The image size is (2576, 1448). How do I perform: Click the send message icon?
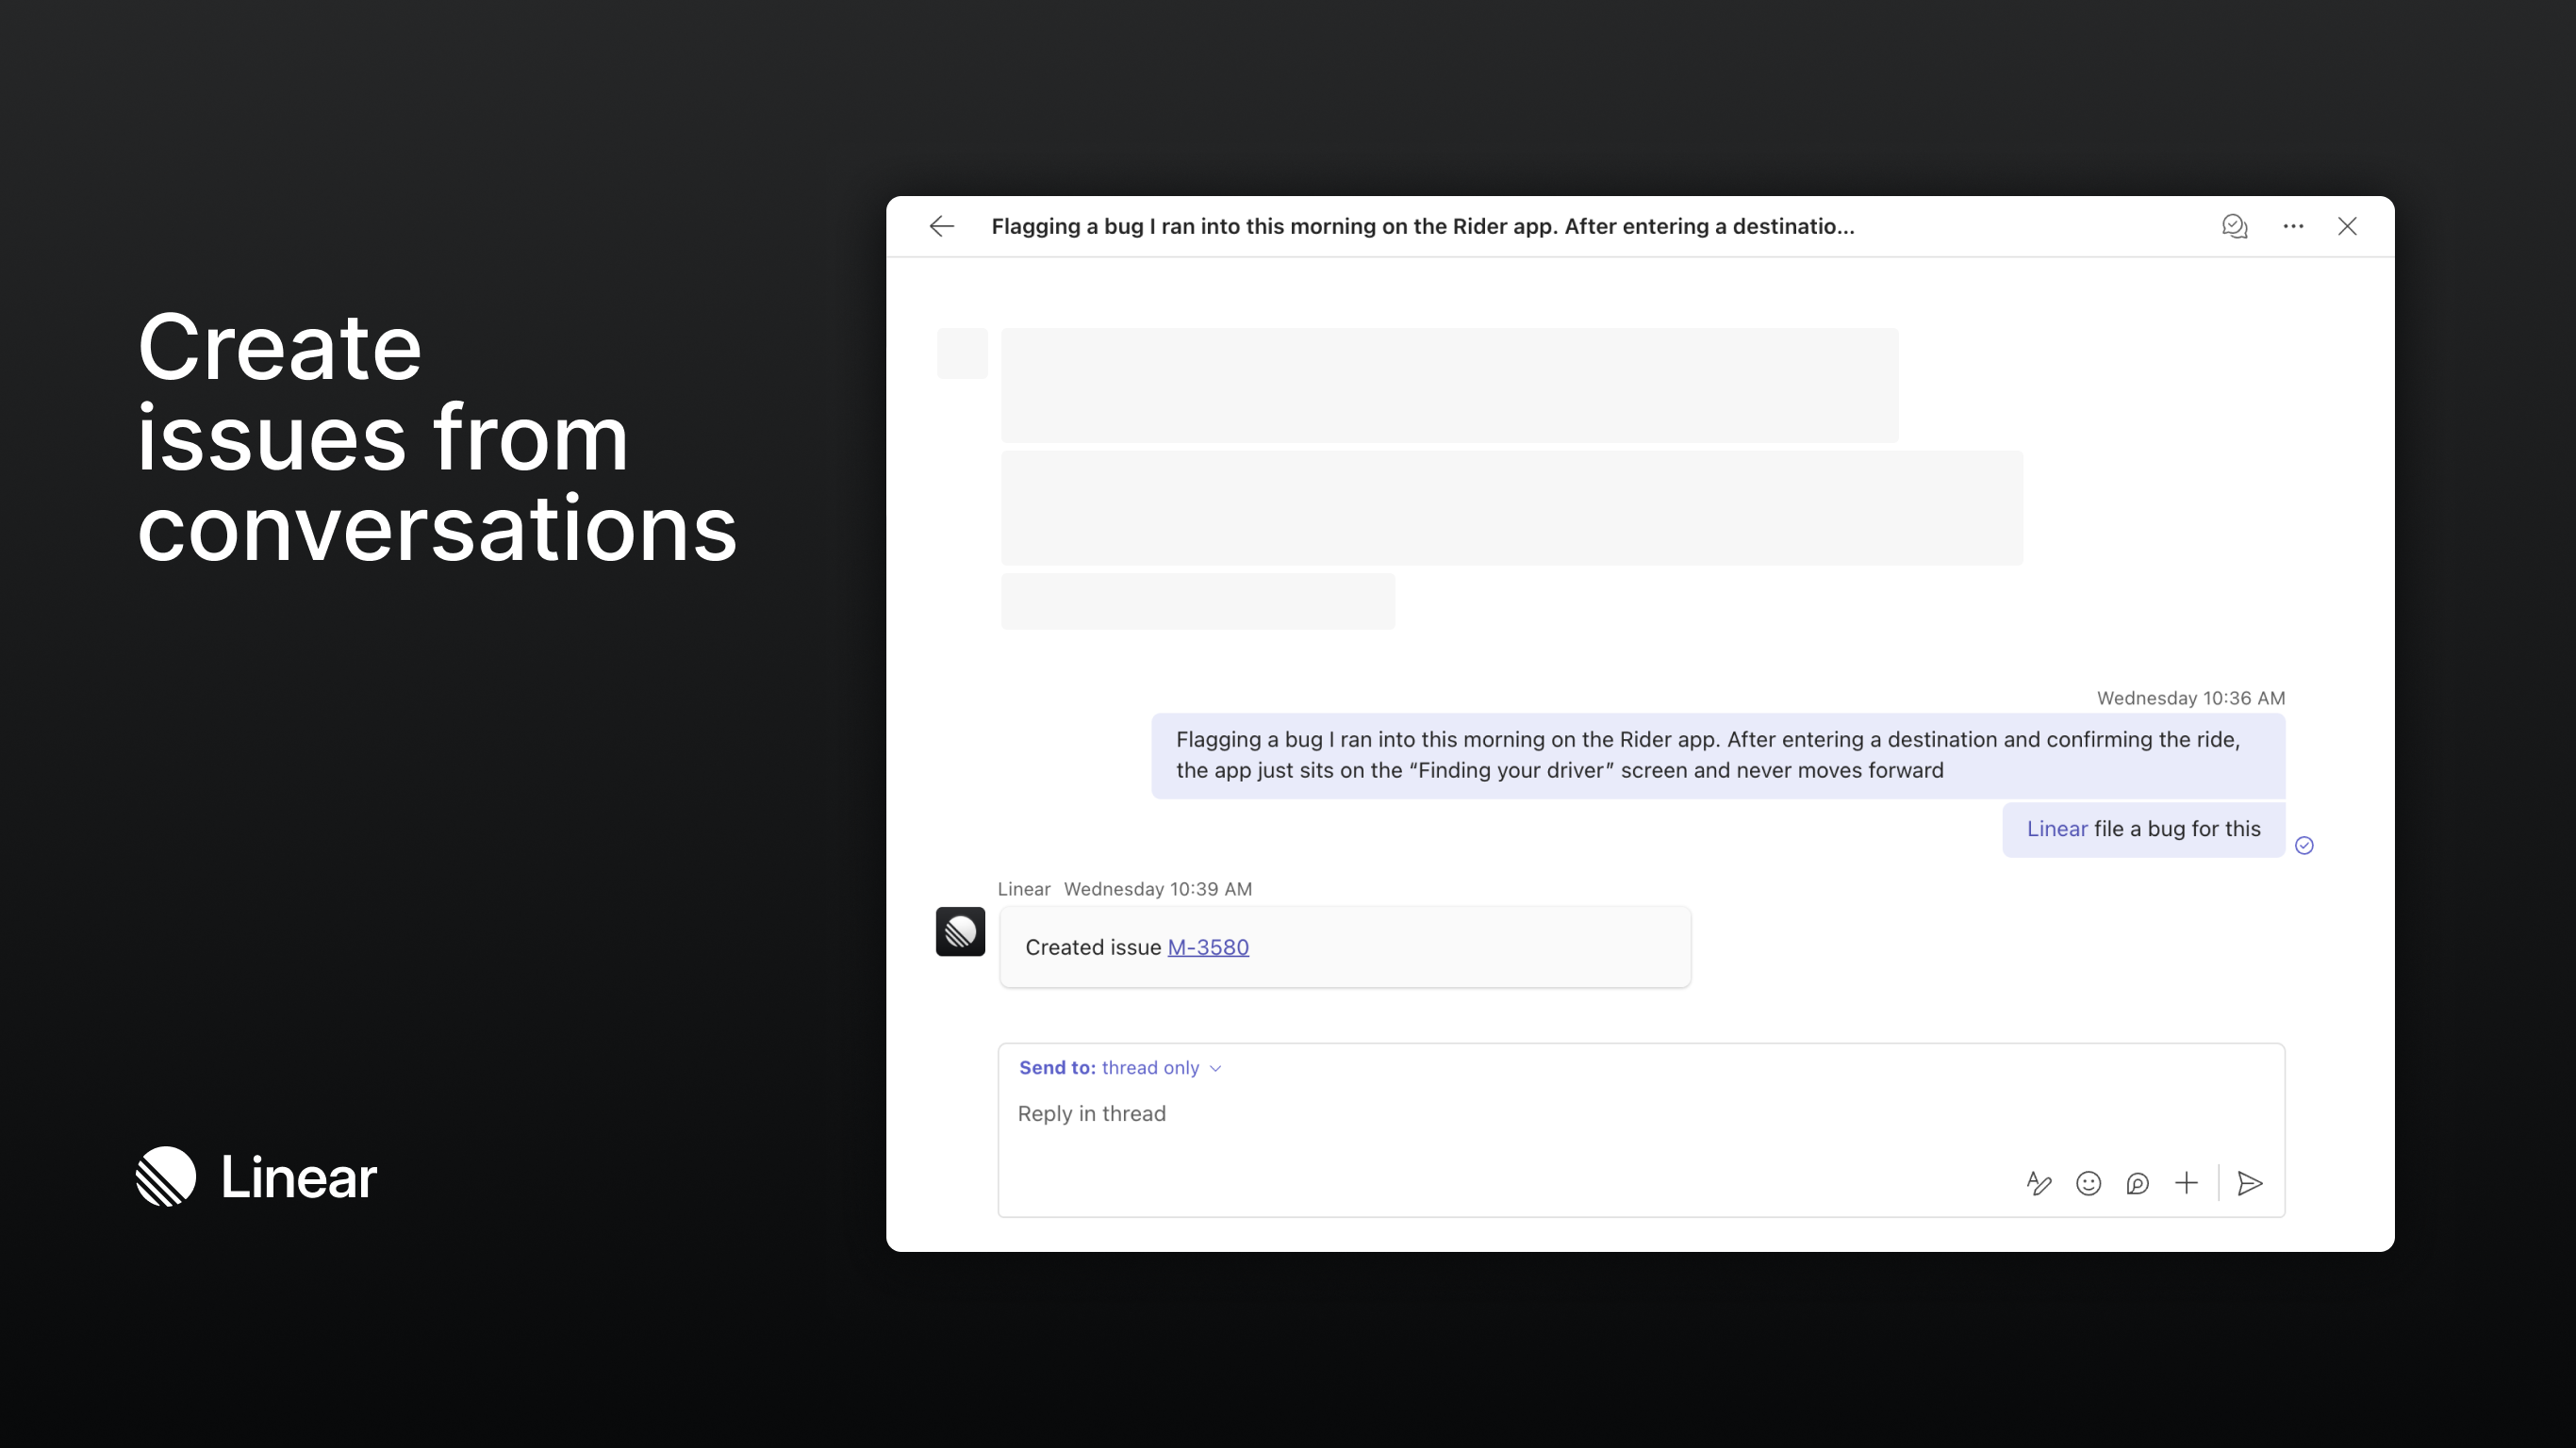(x=2250, y=1183)
